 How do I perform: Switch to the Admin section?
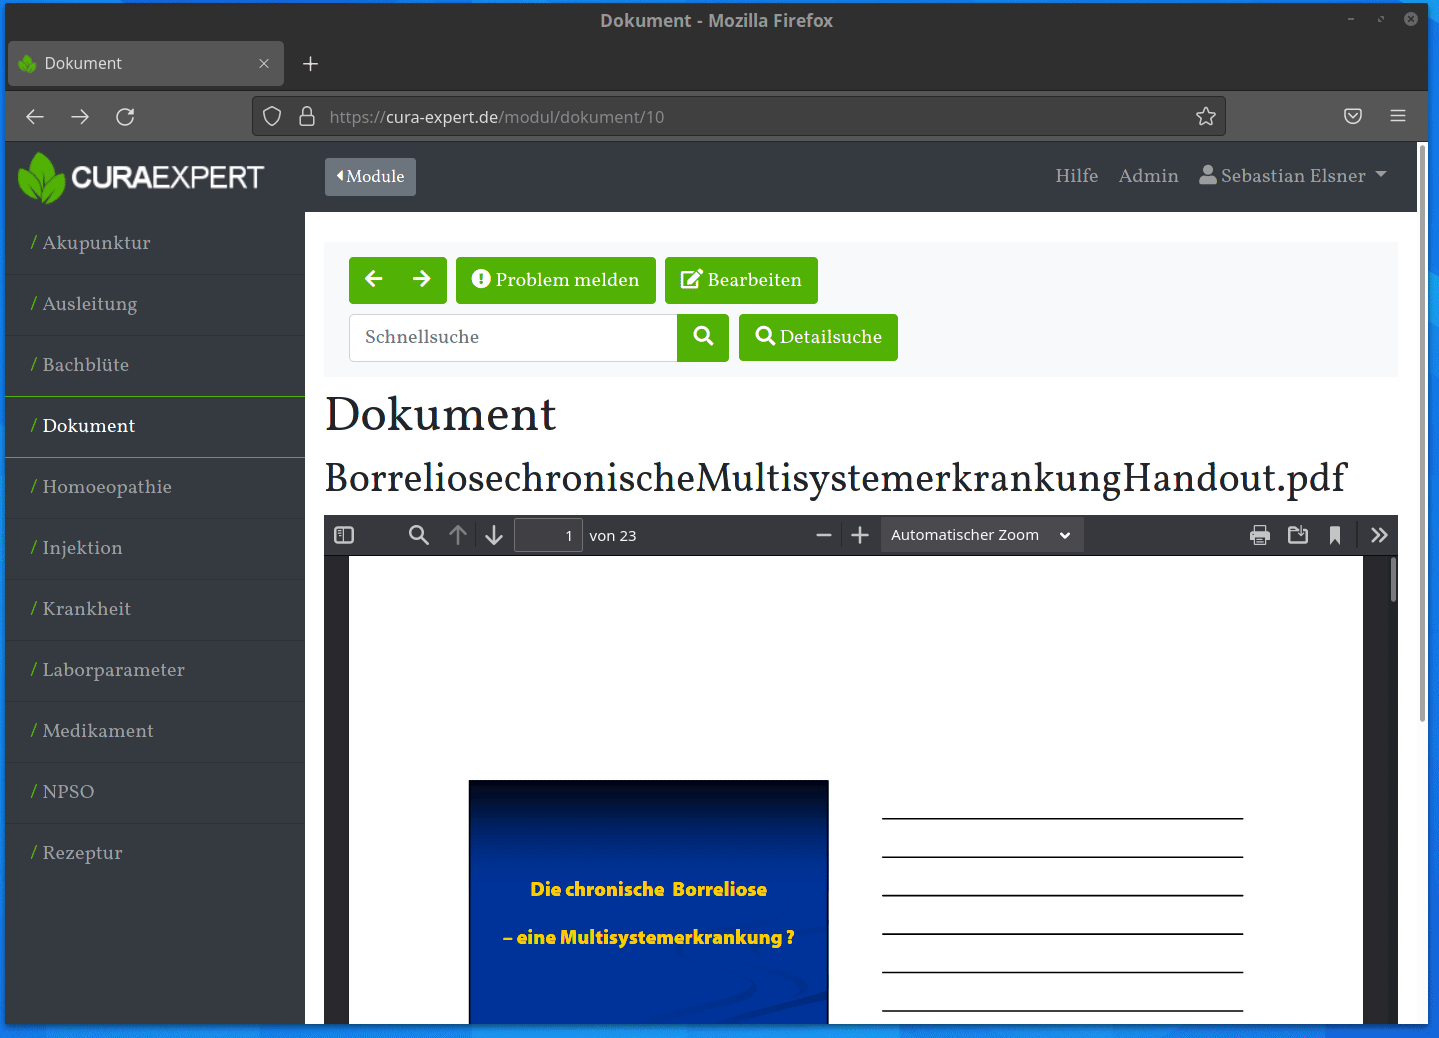click(1147, 176)
